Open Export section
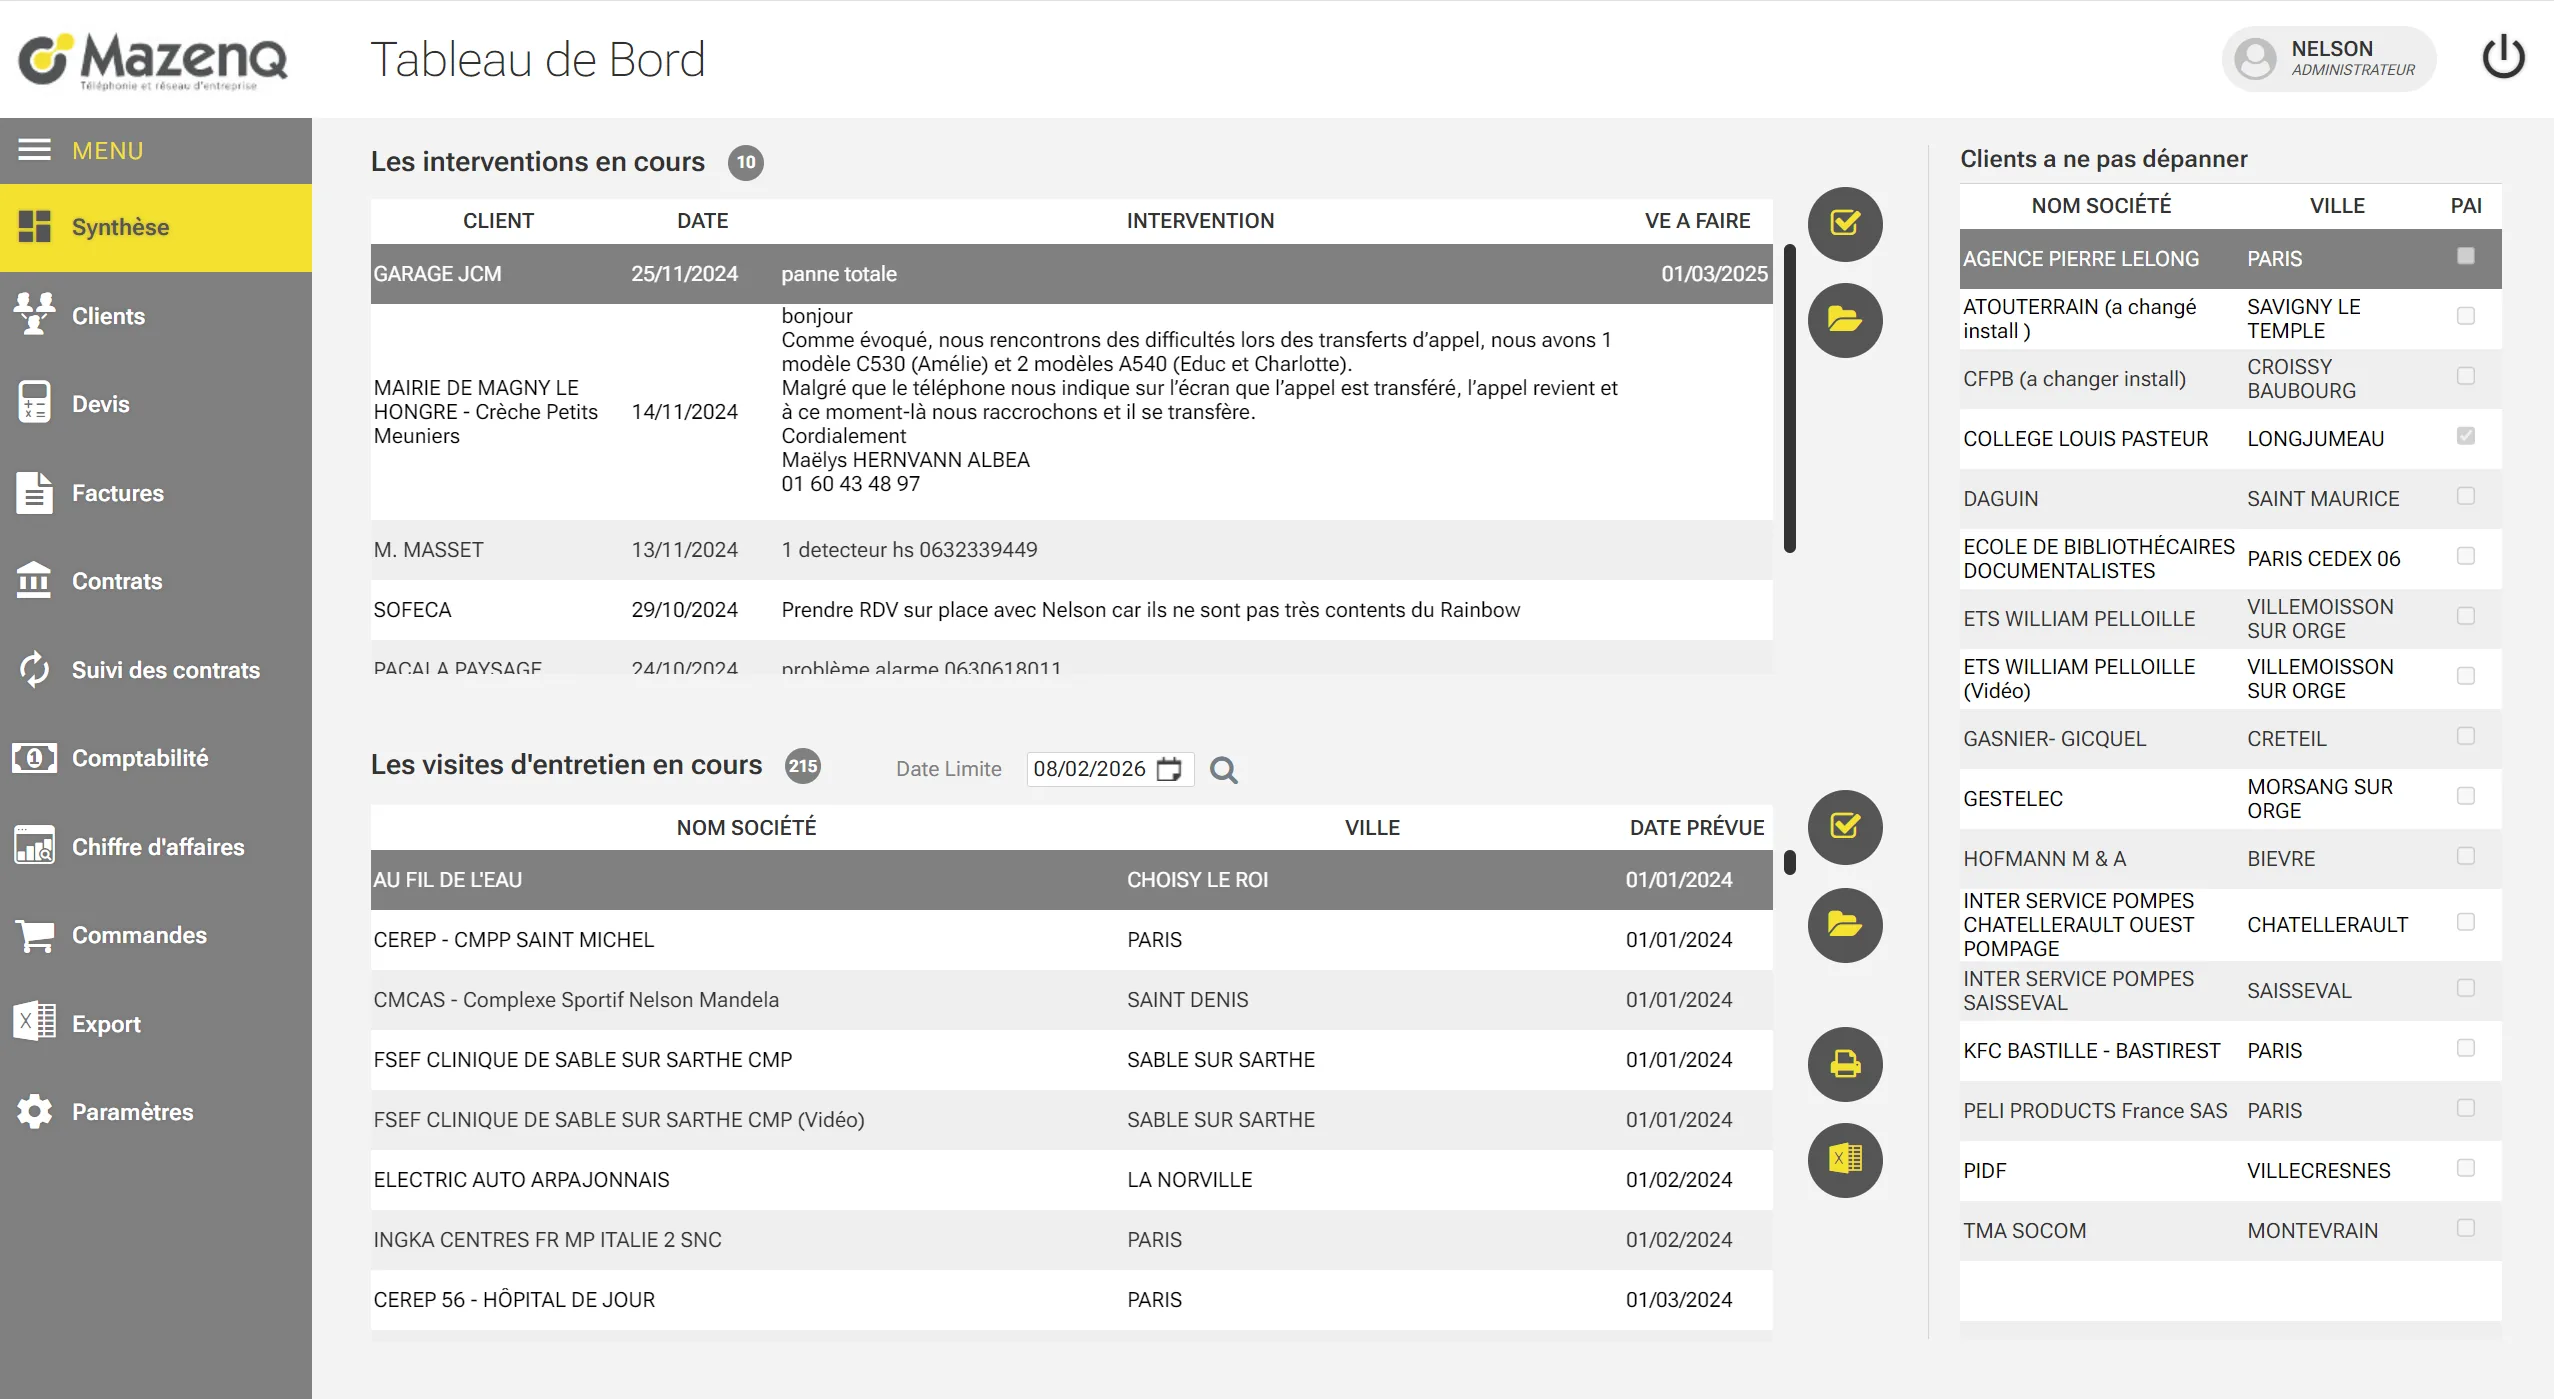 click(x=156, y=1024)
